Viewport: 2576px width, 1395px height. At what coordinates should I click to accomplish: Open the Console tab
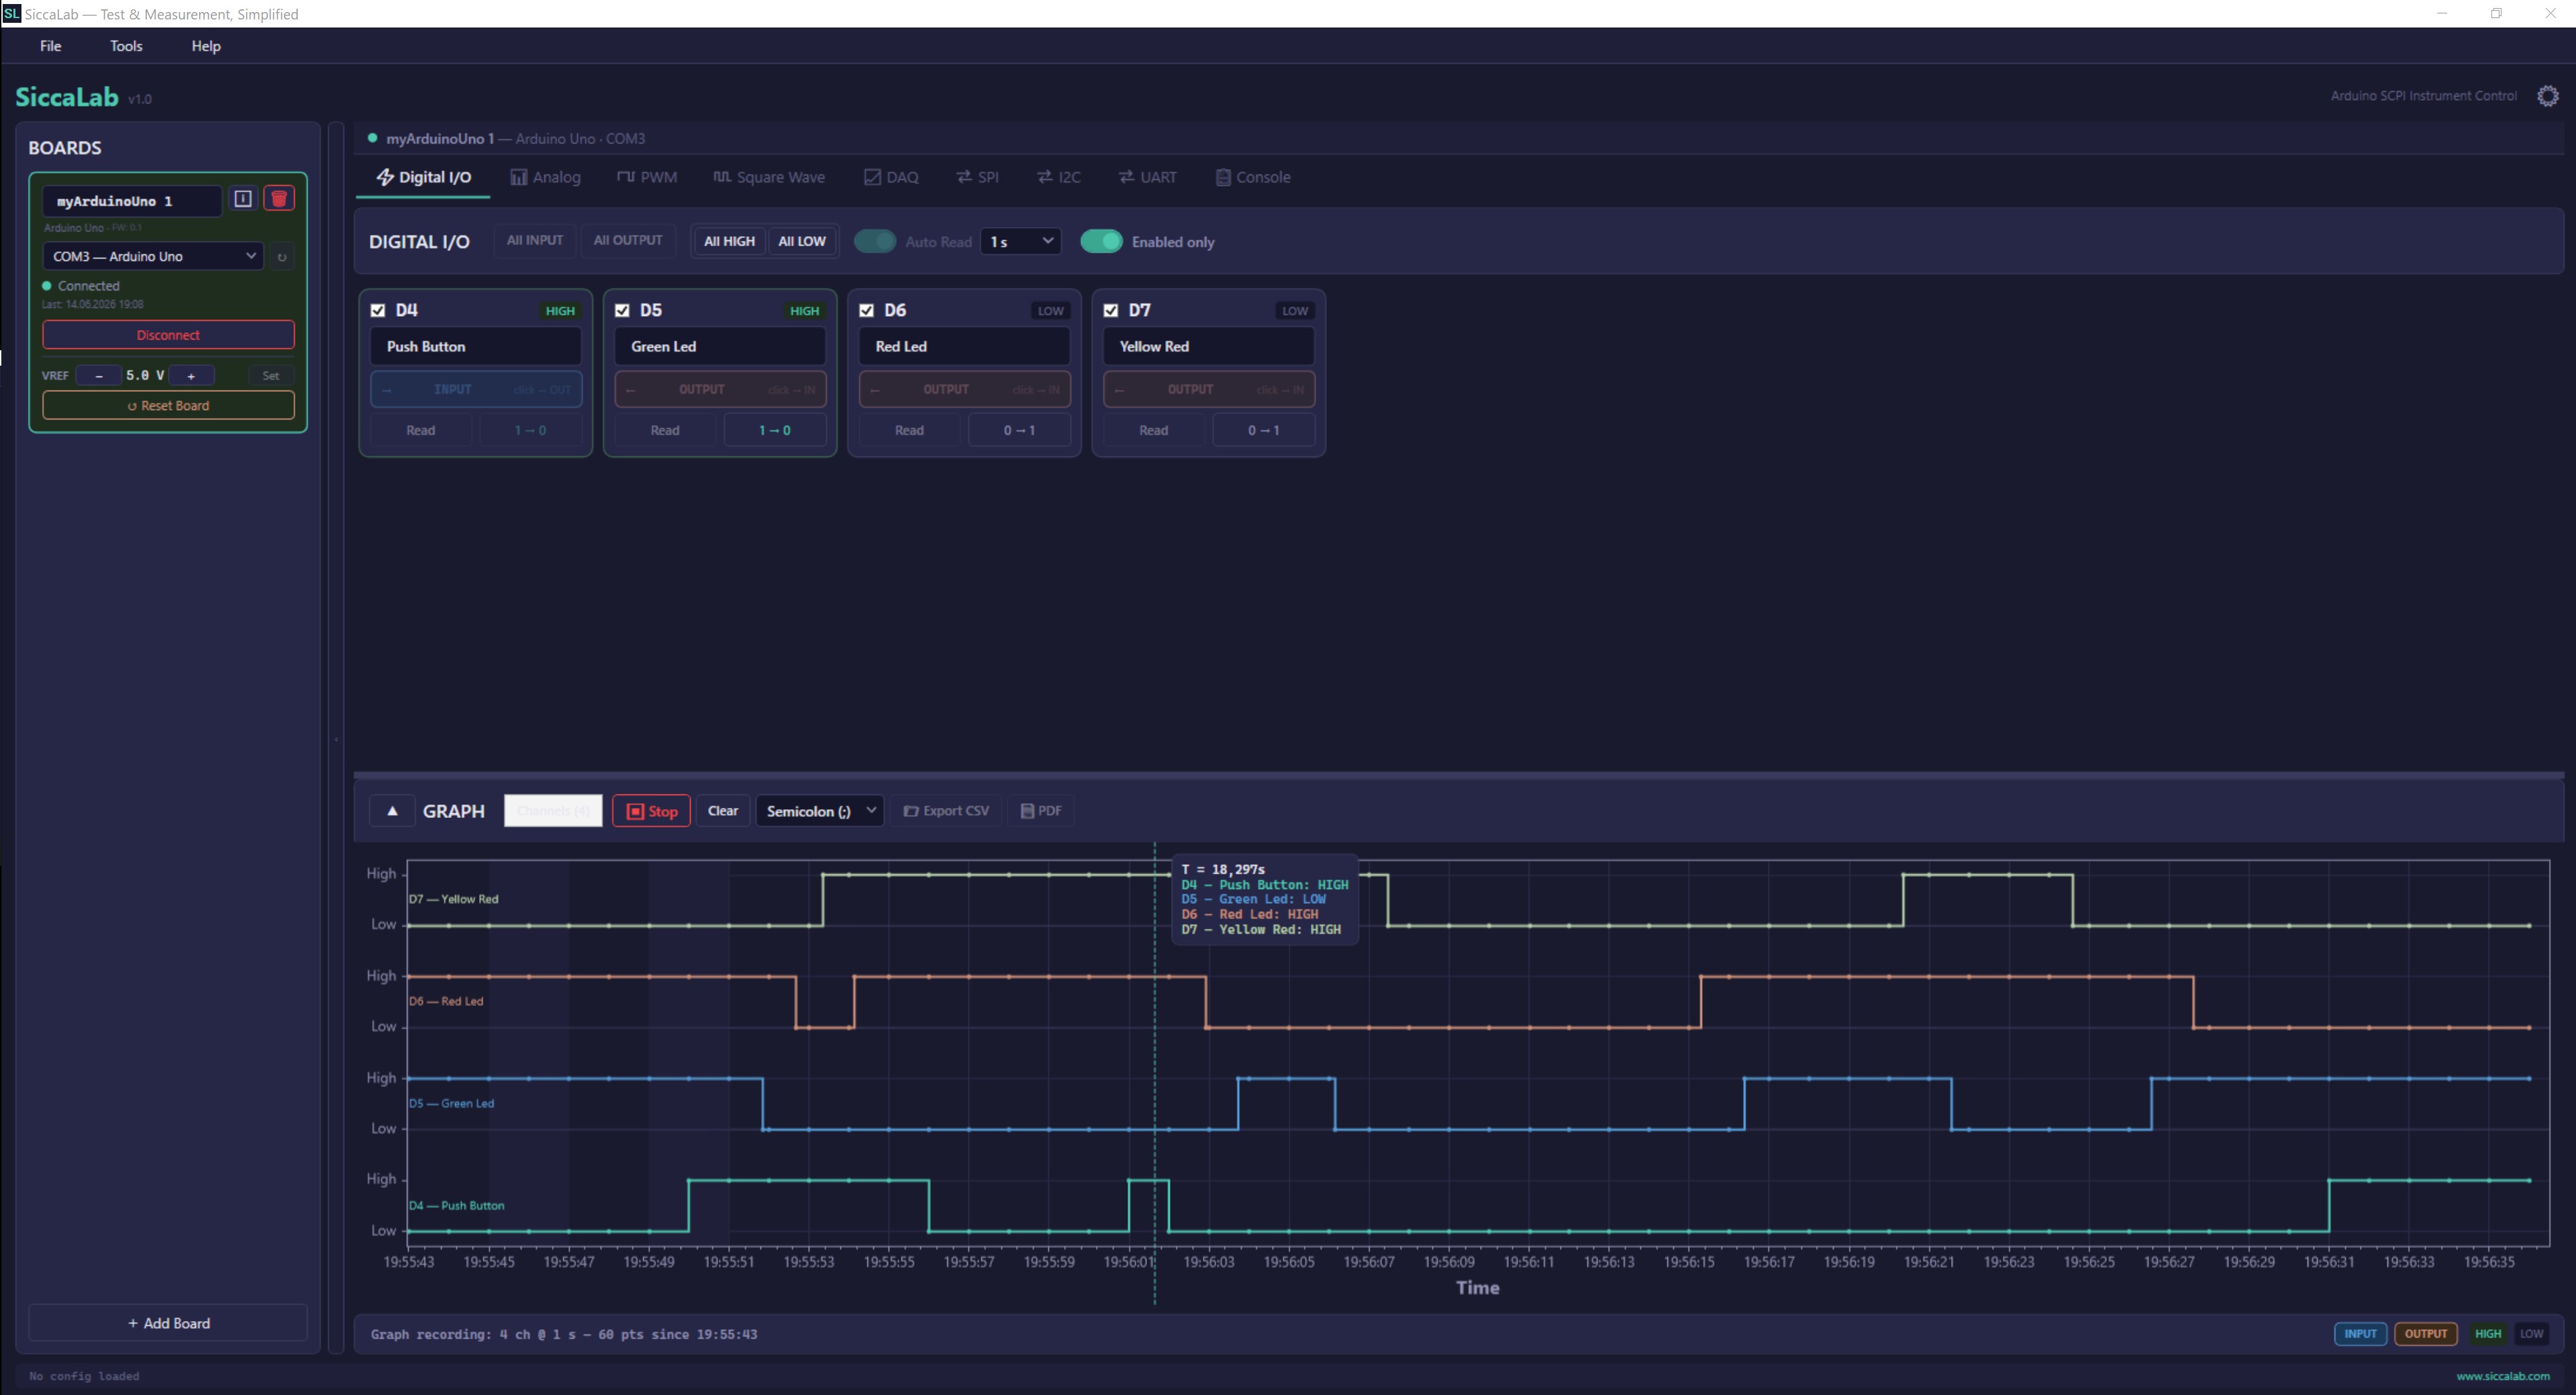click(x=1253, y=177)
